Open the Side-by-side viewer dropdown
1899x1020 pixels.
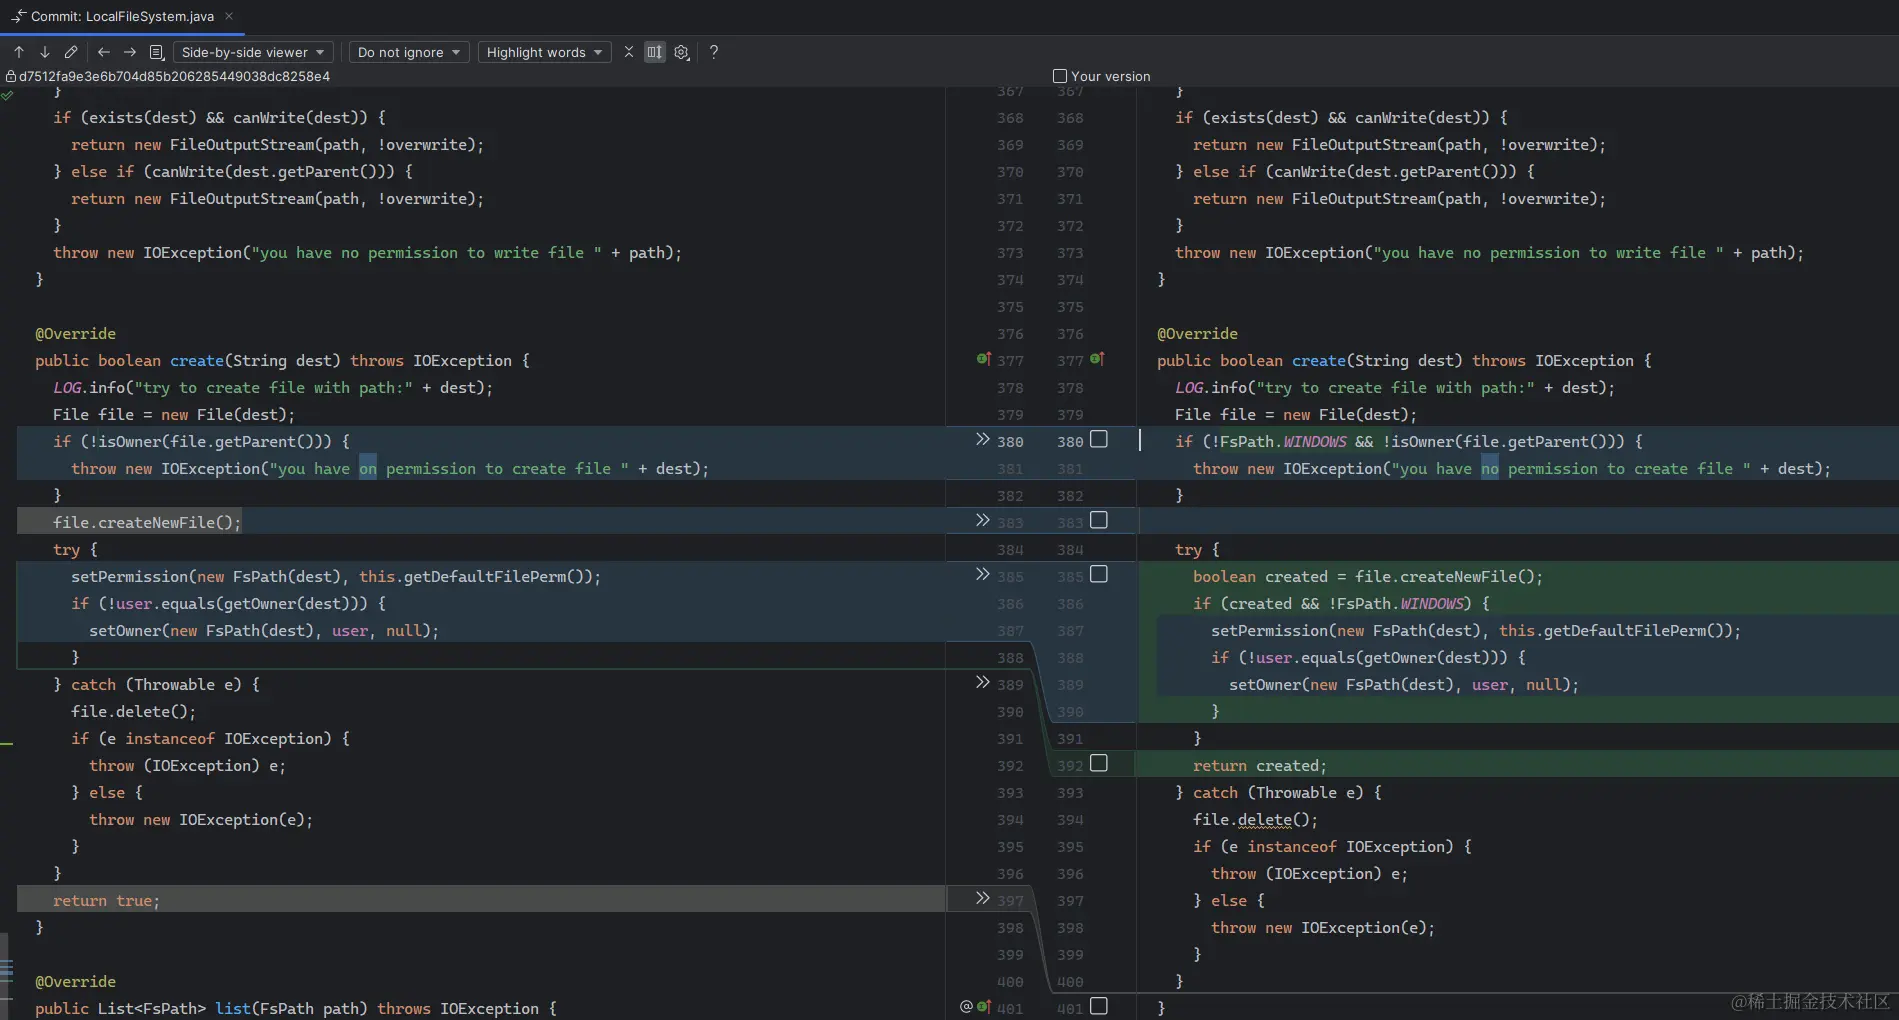[x=254, y=52]
